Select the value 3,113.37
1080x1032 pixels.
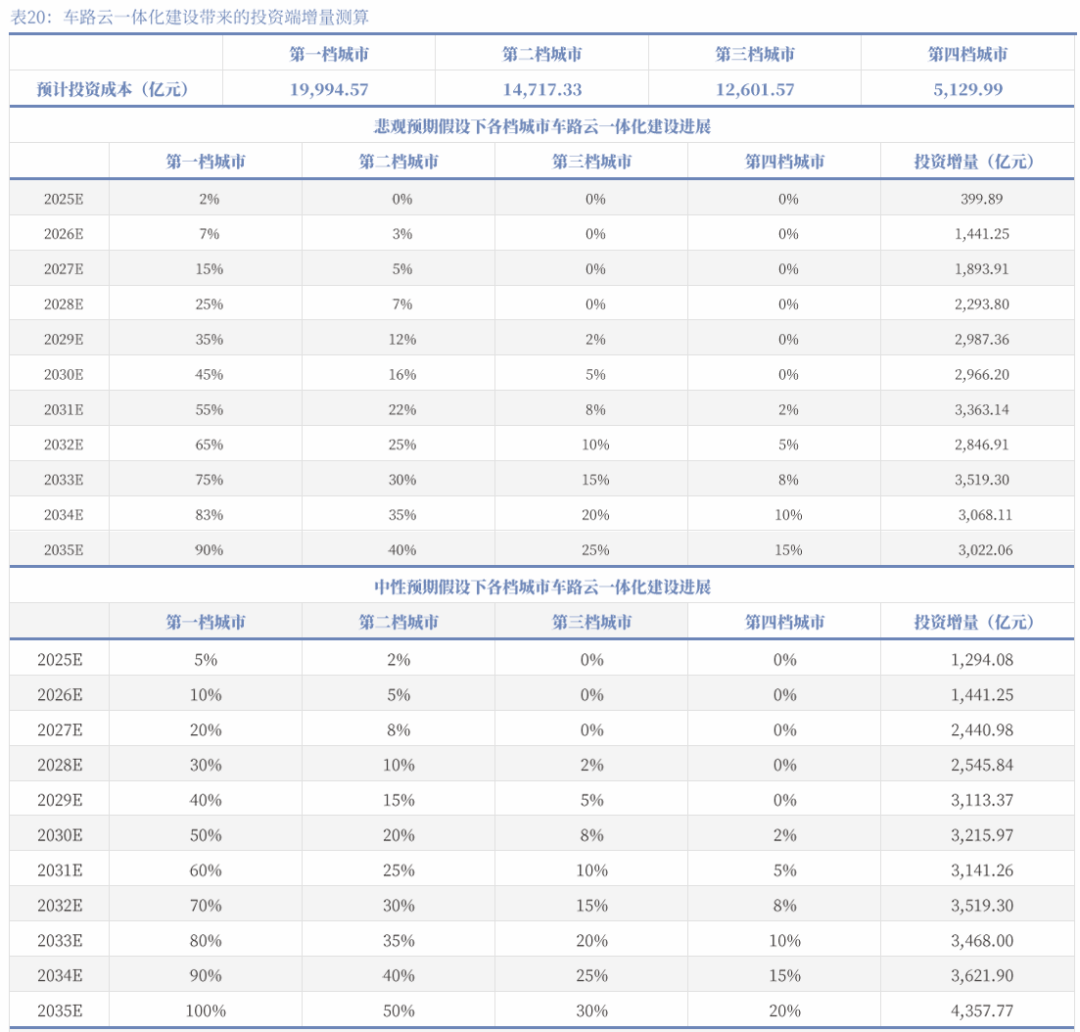click(982, 801)
